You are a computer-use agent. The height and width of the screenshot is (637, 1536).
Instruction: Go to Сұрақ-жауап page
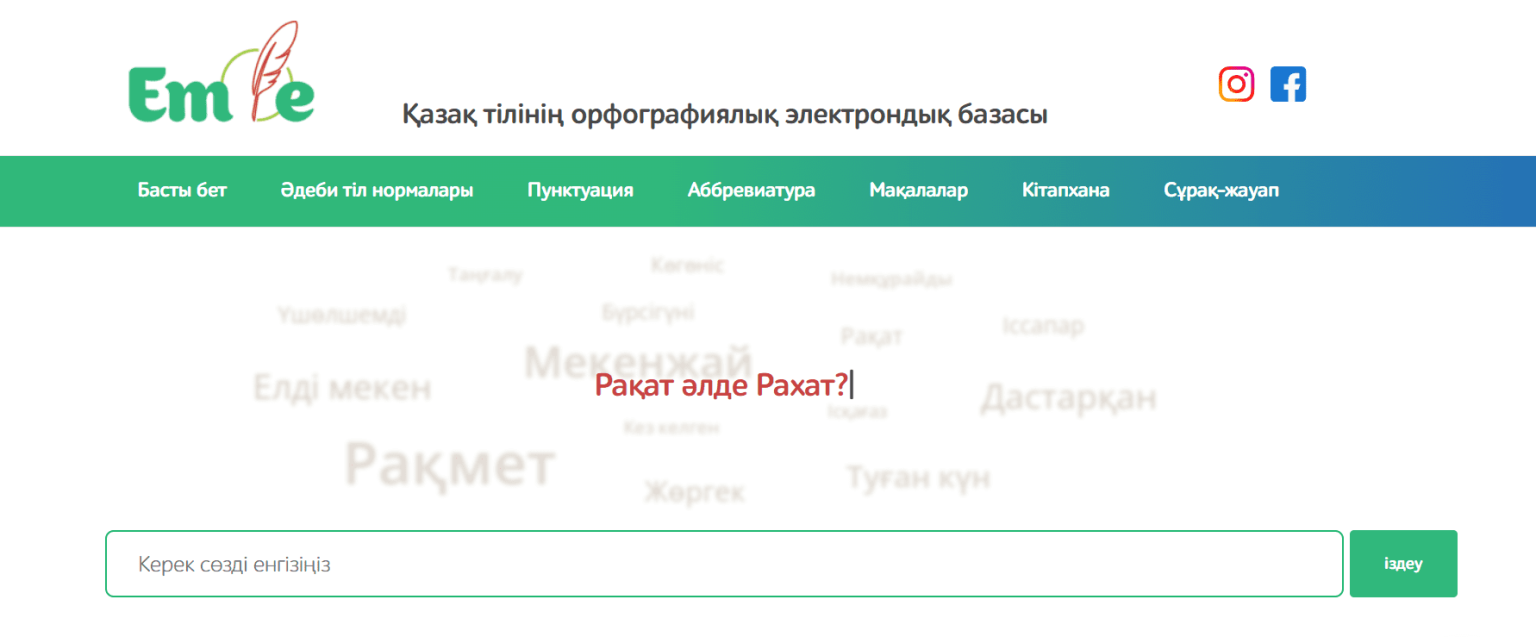(1221, 190)
